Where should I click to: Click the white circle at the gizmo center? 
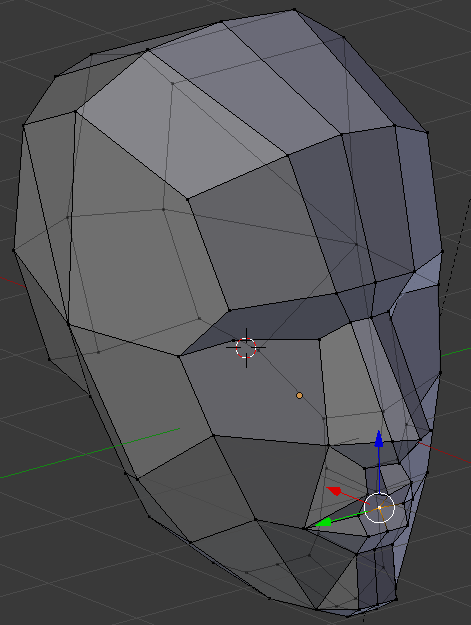(379, 507)
